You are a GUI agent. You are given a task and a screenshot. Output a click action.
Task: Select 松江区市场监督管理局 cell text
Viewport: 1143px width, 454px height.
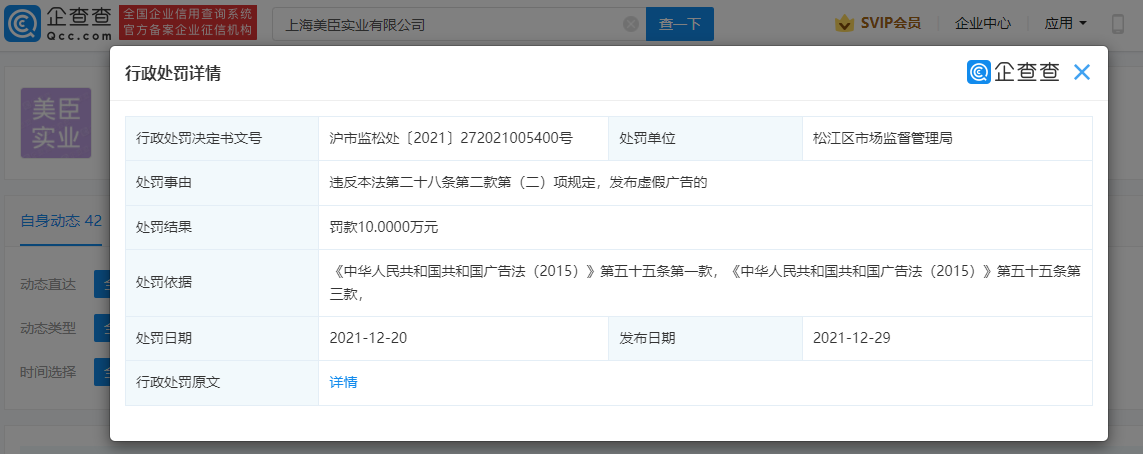click(x=883, y=138)
